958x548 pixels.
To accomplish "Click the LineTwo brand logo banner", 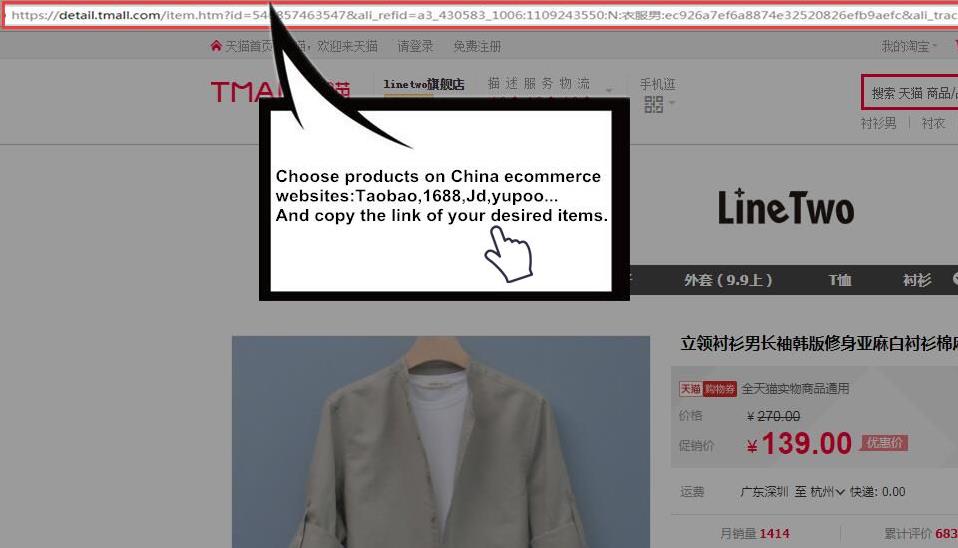I will pos(785,207).
